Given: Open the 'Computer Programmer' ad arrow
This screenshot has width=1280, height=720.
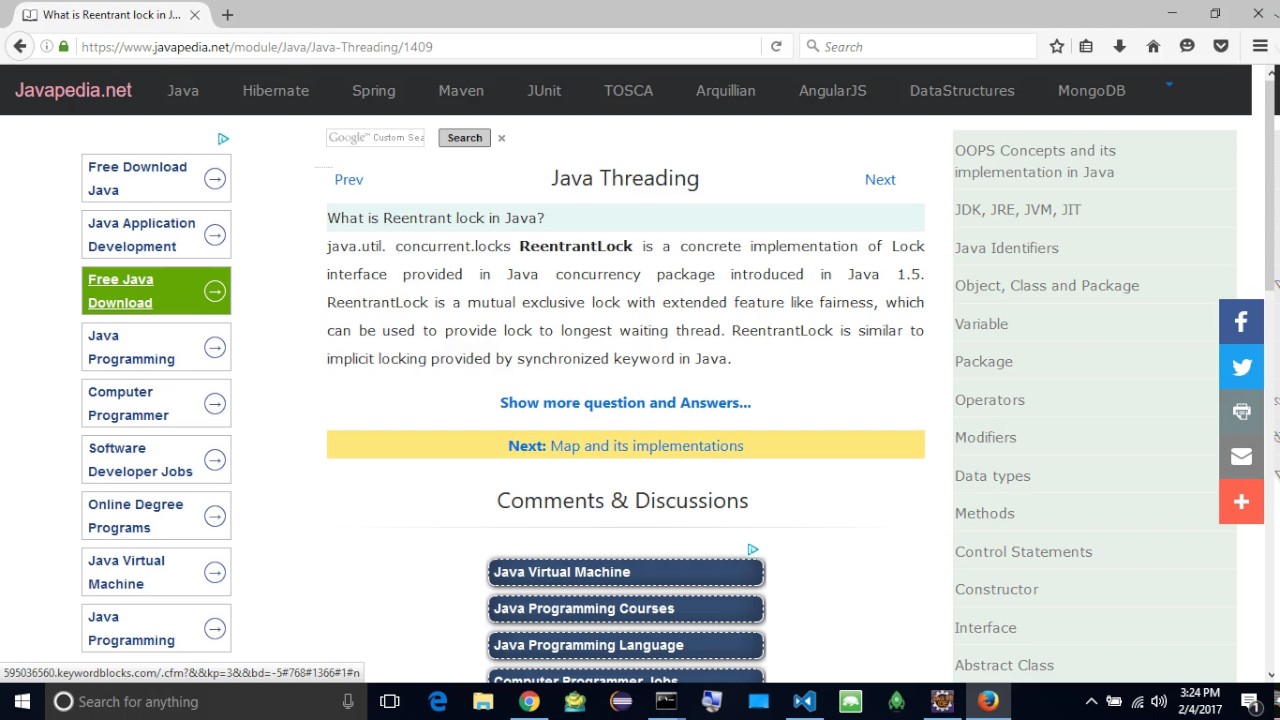Looking at the screenshot, I should pyautogui.click(x=215, y=404).
